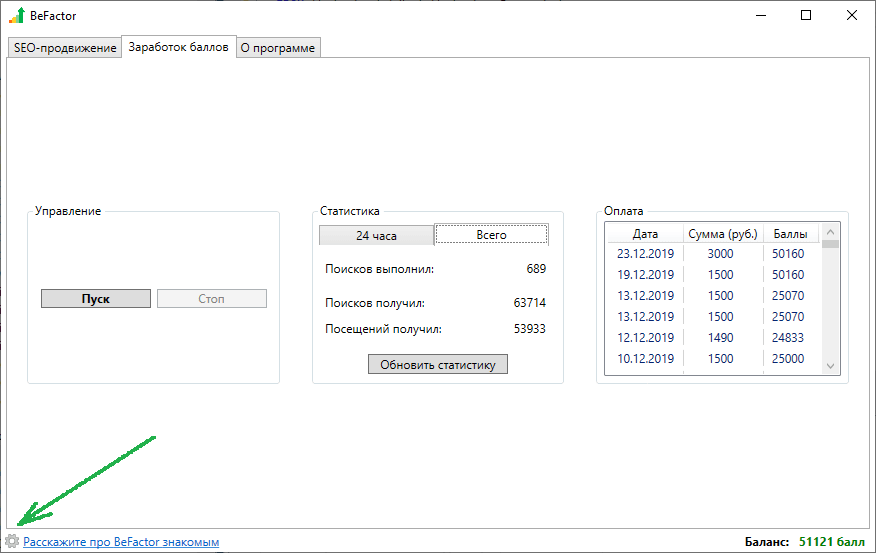
Task: Click the 3000 sum cell
Action: pos(720,254)
